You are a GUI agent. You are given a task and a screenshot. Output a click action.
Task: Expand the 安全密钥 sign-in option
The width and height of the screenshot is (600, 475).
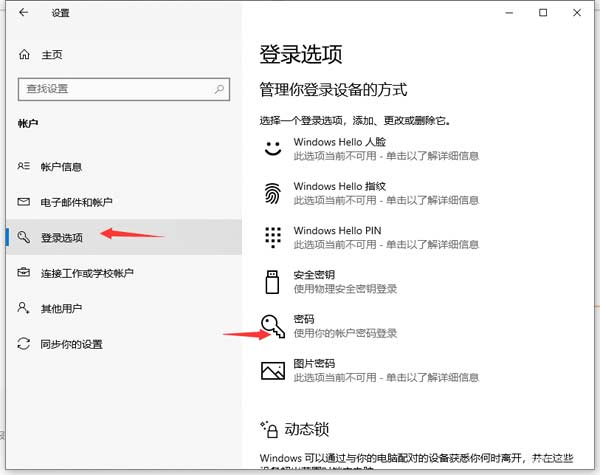330,282
